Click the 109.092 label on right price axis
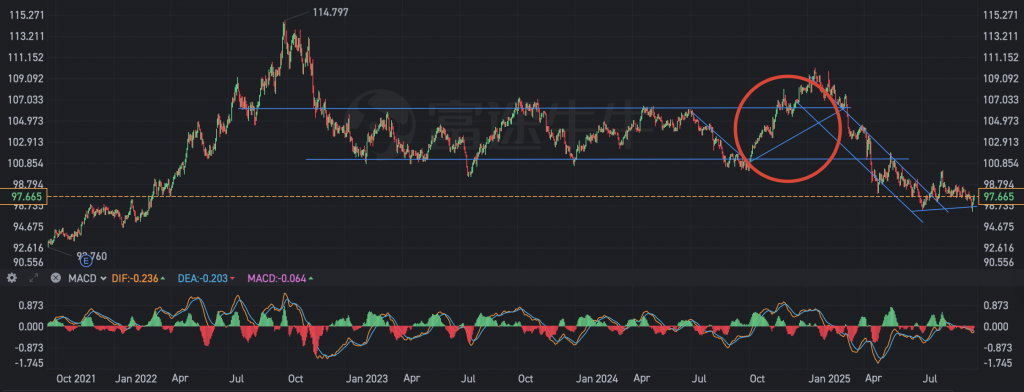This screenshot has width=1024, height=392. click(x=999, y=78)
